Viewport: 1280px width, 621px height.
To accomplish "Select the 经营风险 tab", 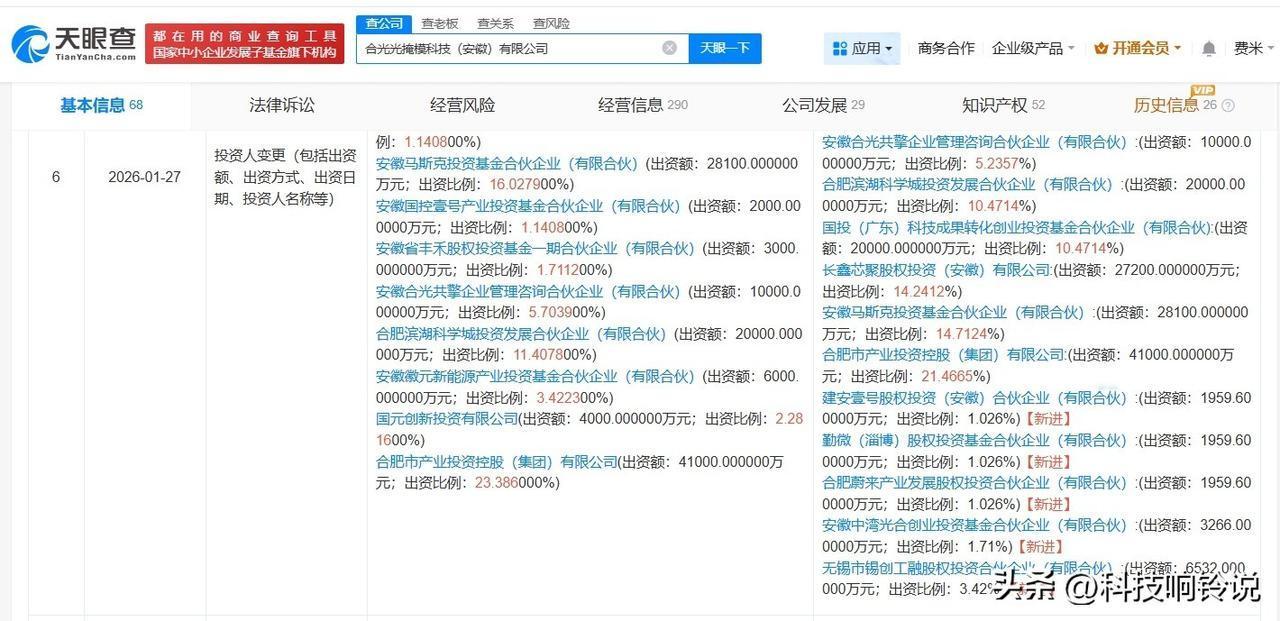I will pos(462,105).
